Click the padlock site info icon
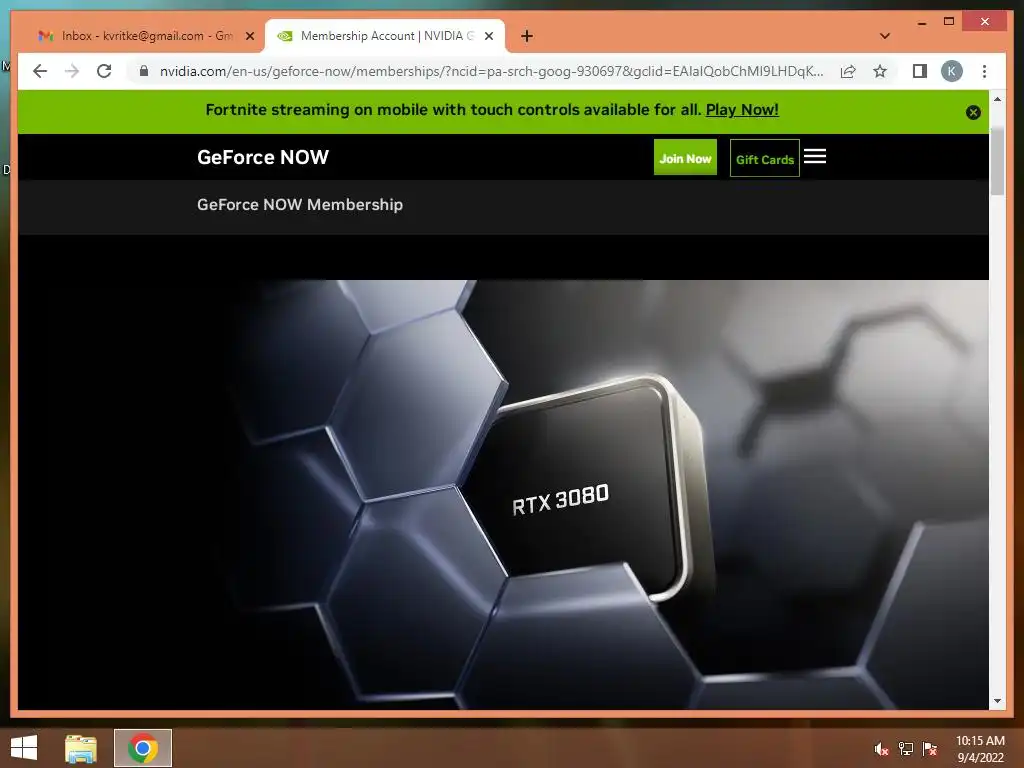Viewport: 1024px width, 768px height. [x=144, y=71]
